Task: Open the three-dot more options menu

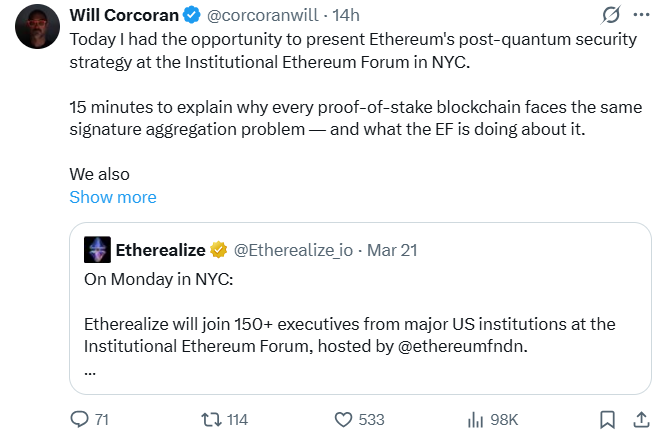Action: (x=641, y=16)
